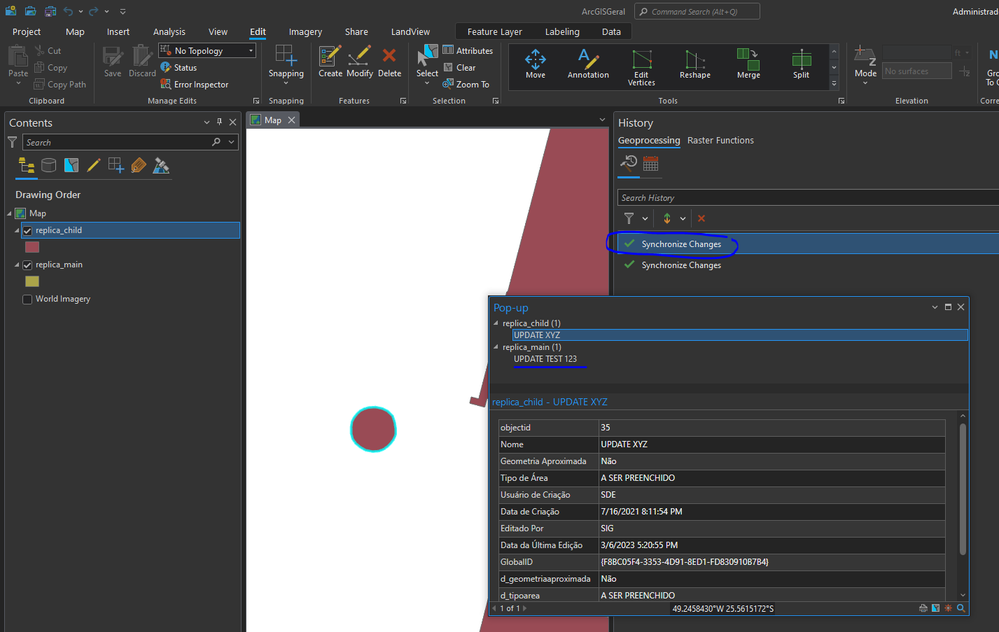Select UPDATE TEST 123 in Pop-up
999x632 pixels.
[x=545, y=359]
